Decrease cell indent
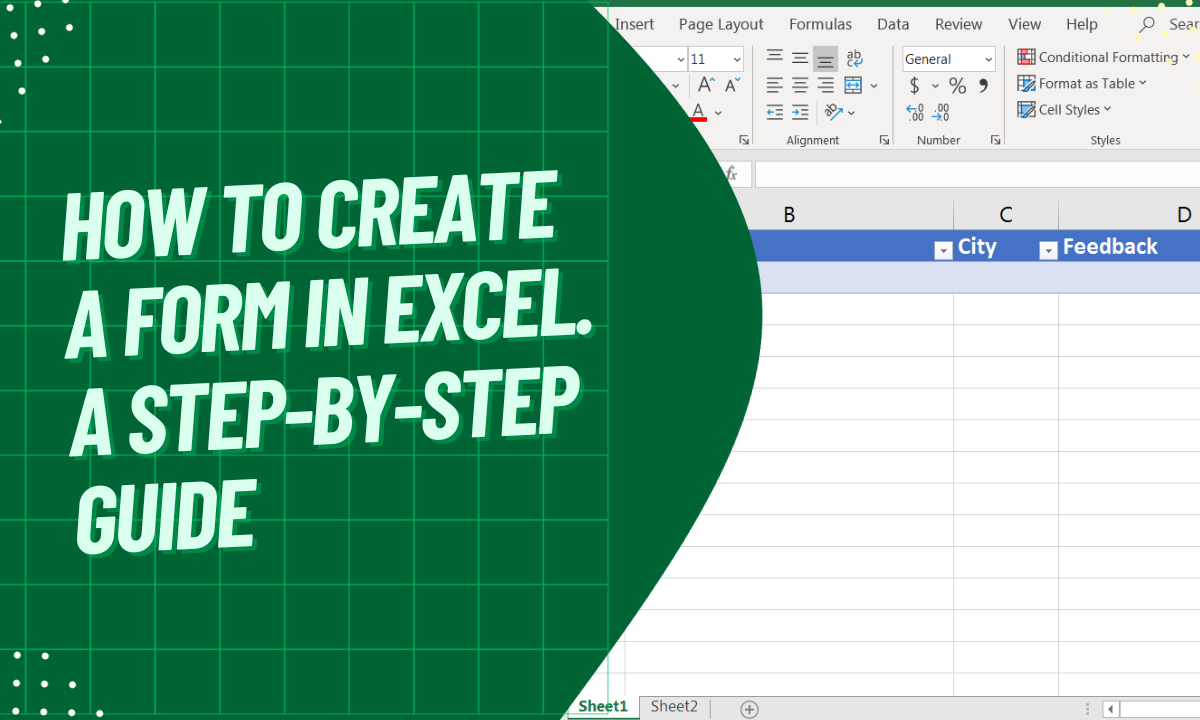The height and width of the screenshot is (720, 1200). click(775, 112)
